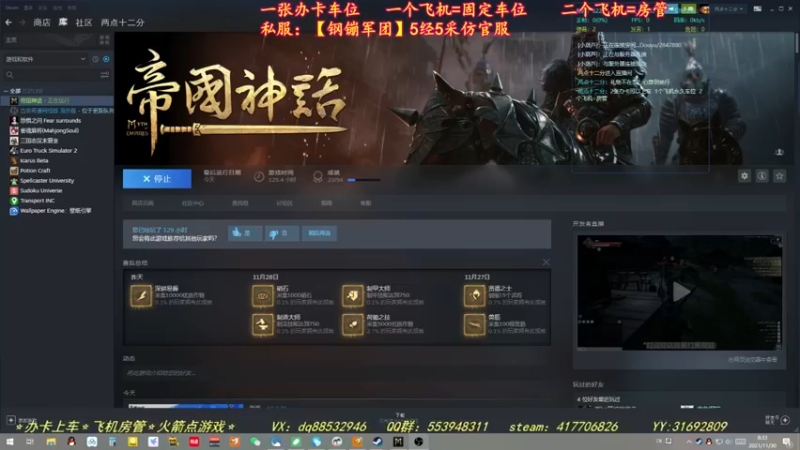Open the 社区 tab
The image size is (800, 450).
(84, 22)
